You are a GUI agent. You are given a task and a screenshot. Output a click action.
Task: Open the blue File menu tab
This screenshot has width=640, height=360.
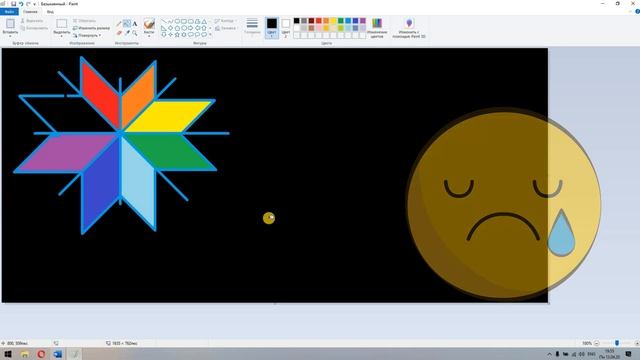[x=9, y=11]
